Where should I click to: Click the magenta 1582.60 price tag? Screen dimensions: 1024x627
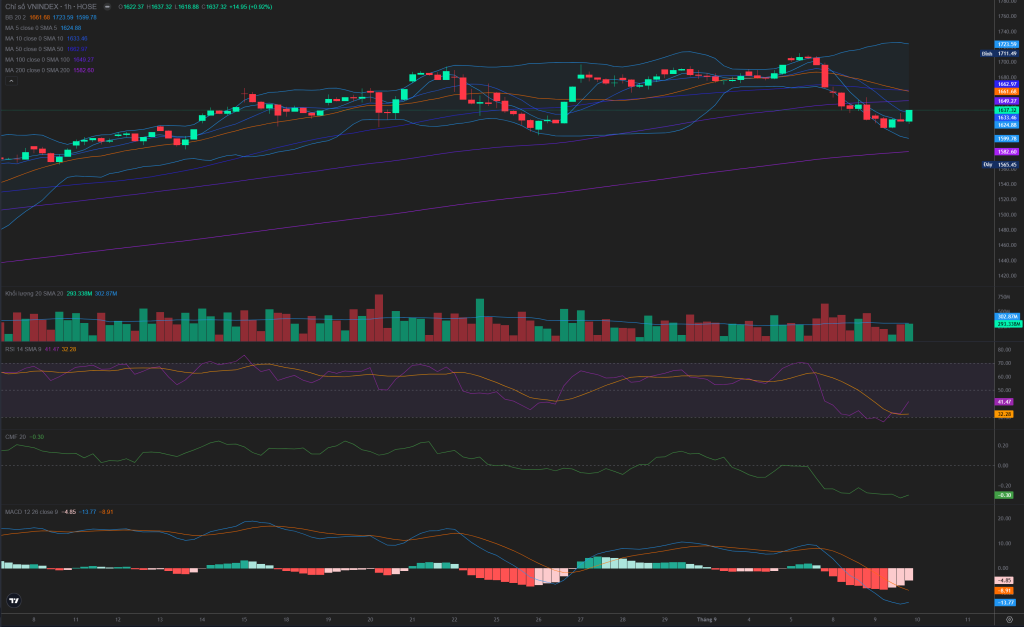(x=1006, y=152)
